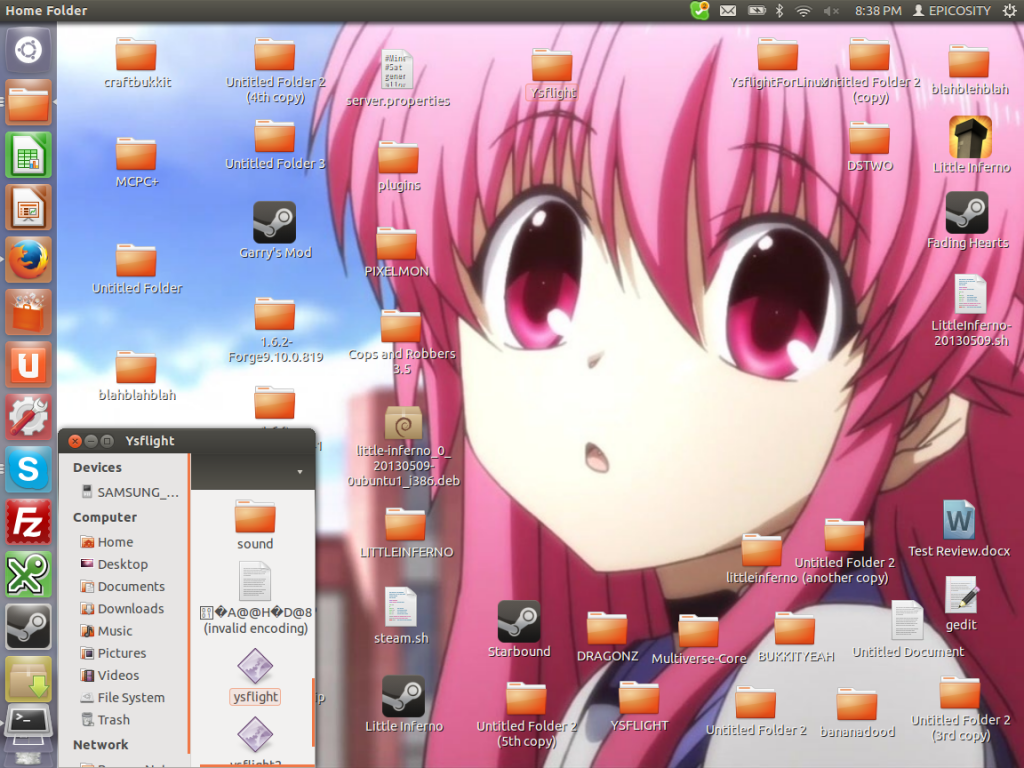Open the muted sound indicator menu

tap(831, 10)
